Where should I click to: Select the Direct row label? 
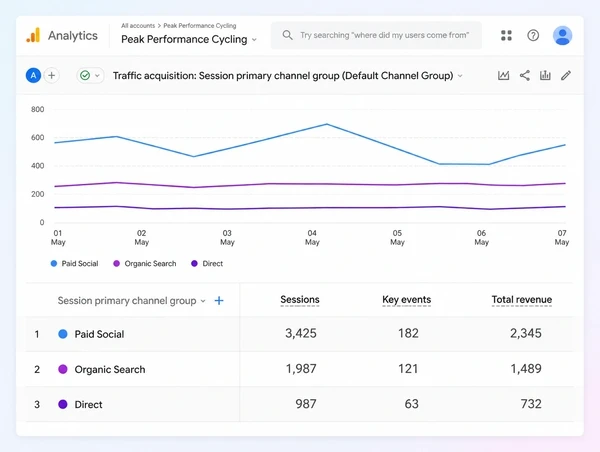click(88, 405)
